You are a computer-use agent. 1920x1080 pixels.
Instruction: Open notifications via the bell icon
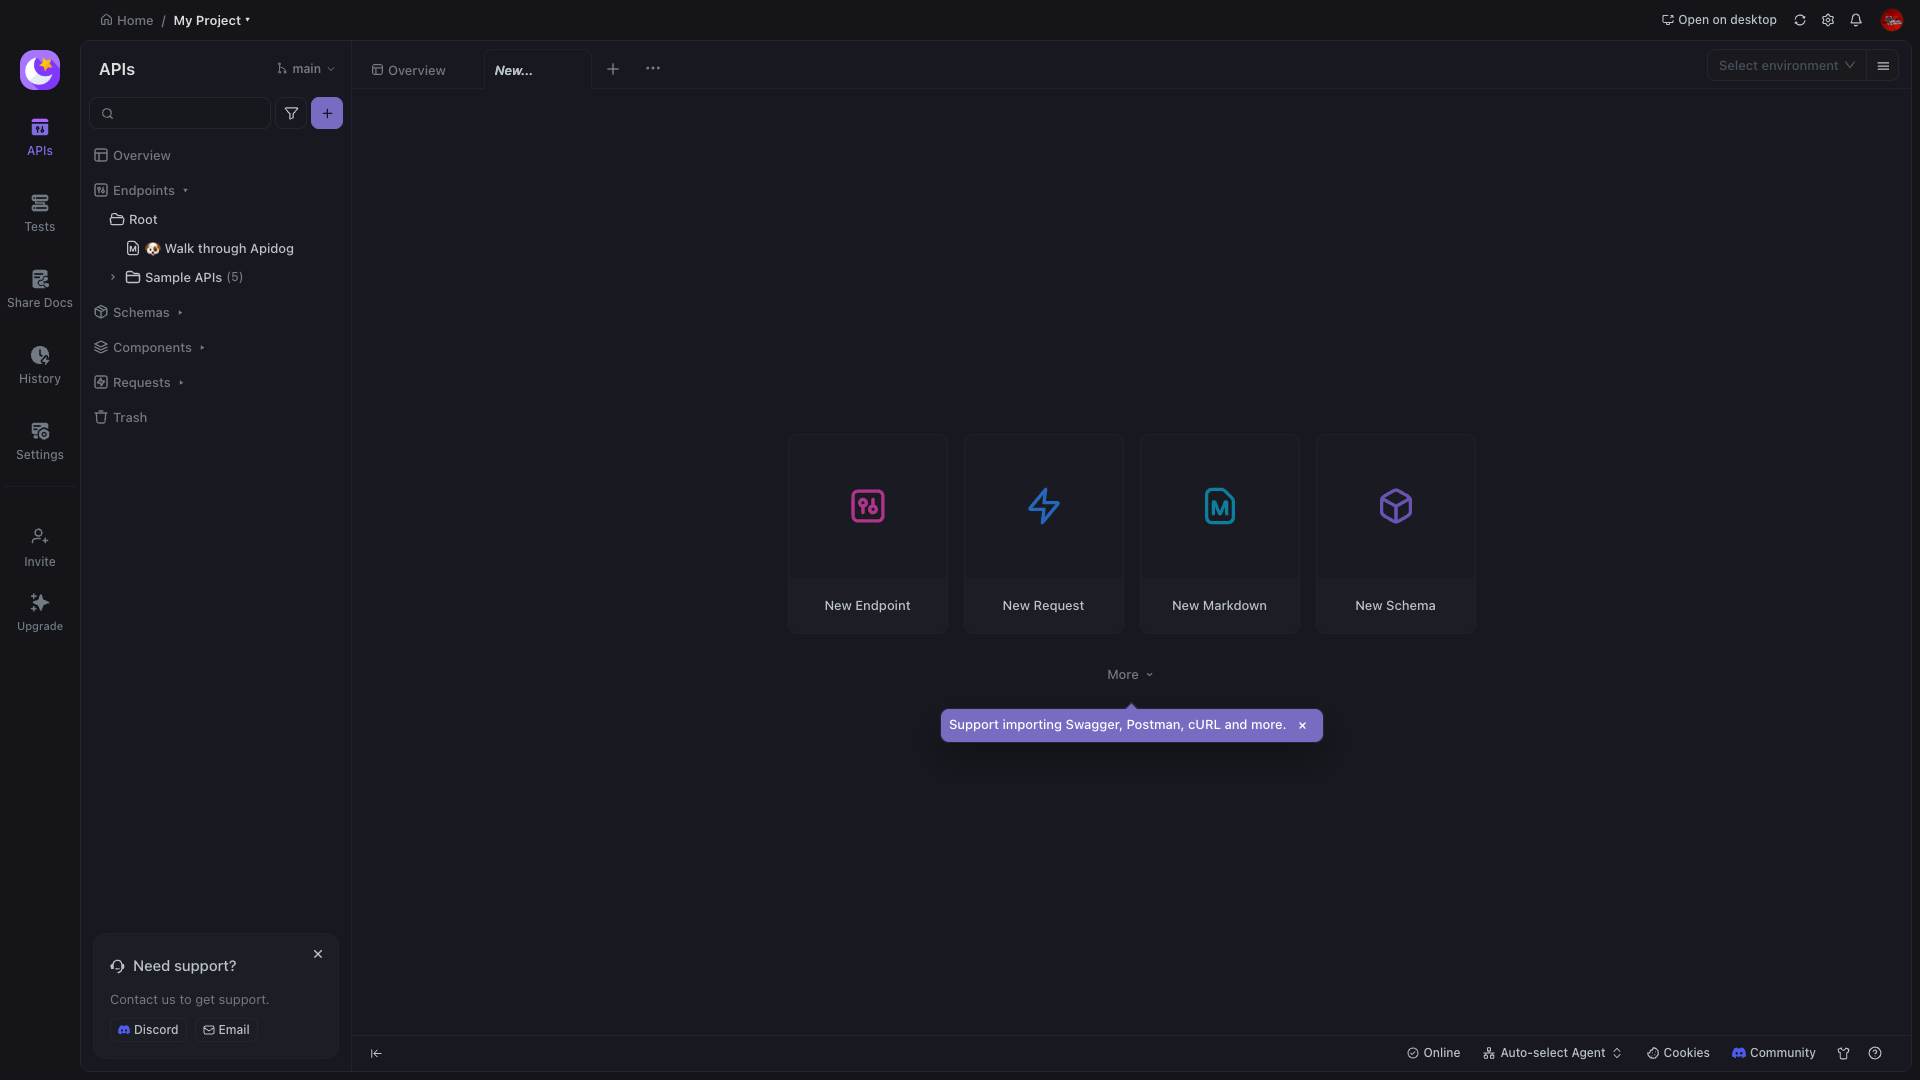coord(1856,20)
